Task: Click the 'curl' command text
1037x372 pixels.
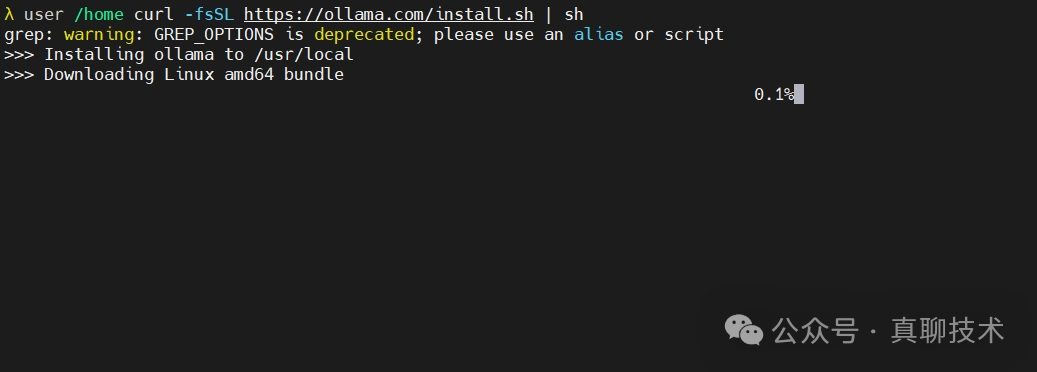Action: coord(154,14)
